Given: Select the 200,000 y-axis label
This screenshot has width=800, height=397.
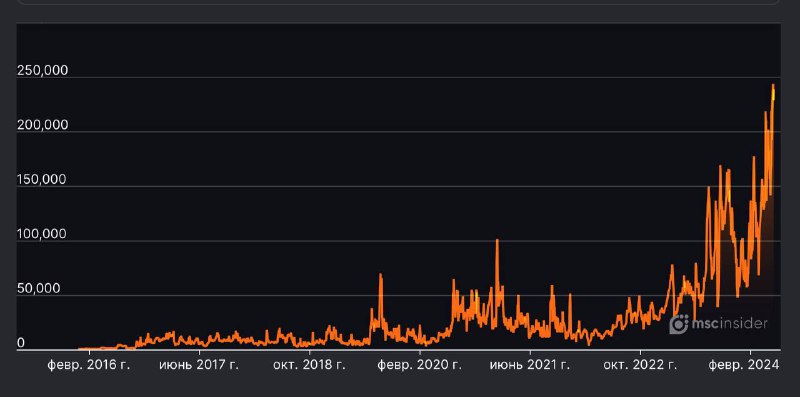Looking at the screenshot, I should (x=42, y=125).
